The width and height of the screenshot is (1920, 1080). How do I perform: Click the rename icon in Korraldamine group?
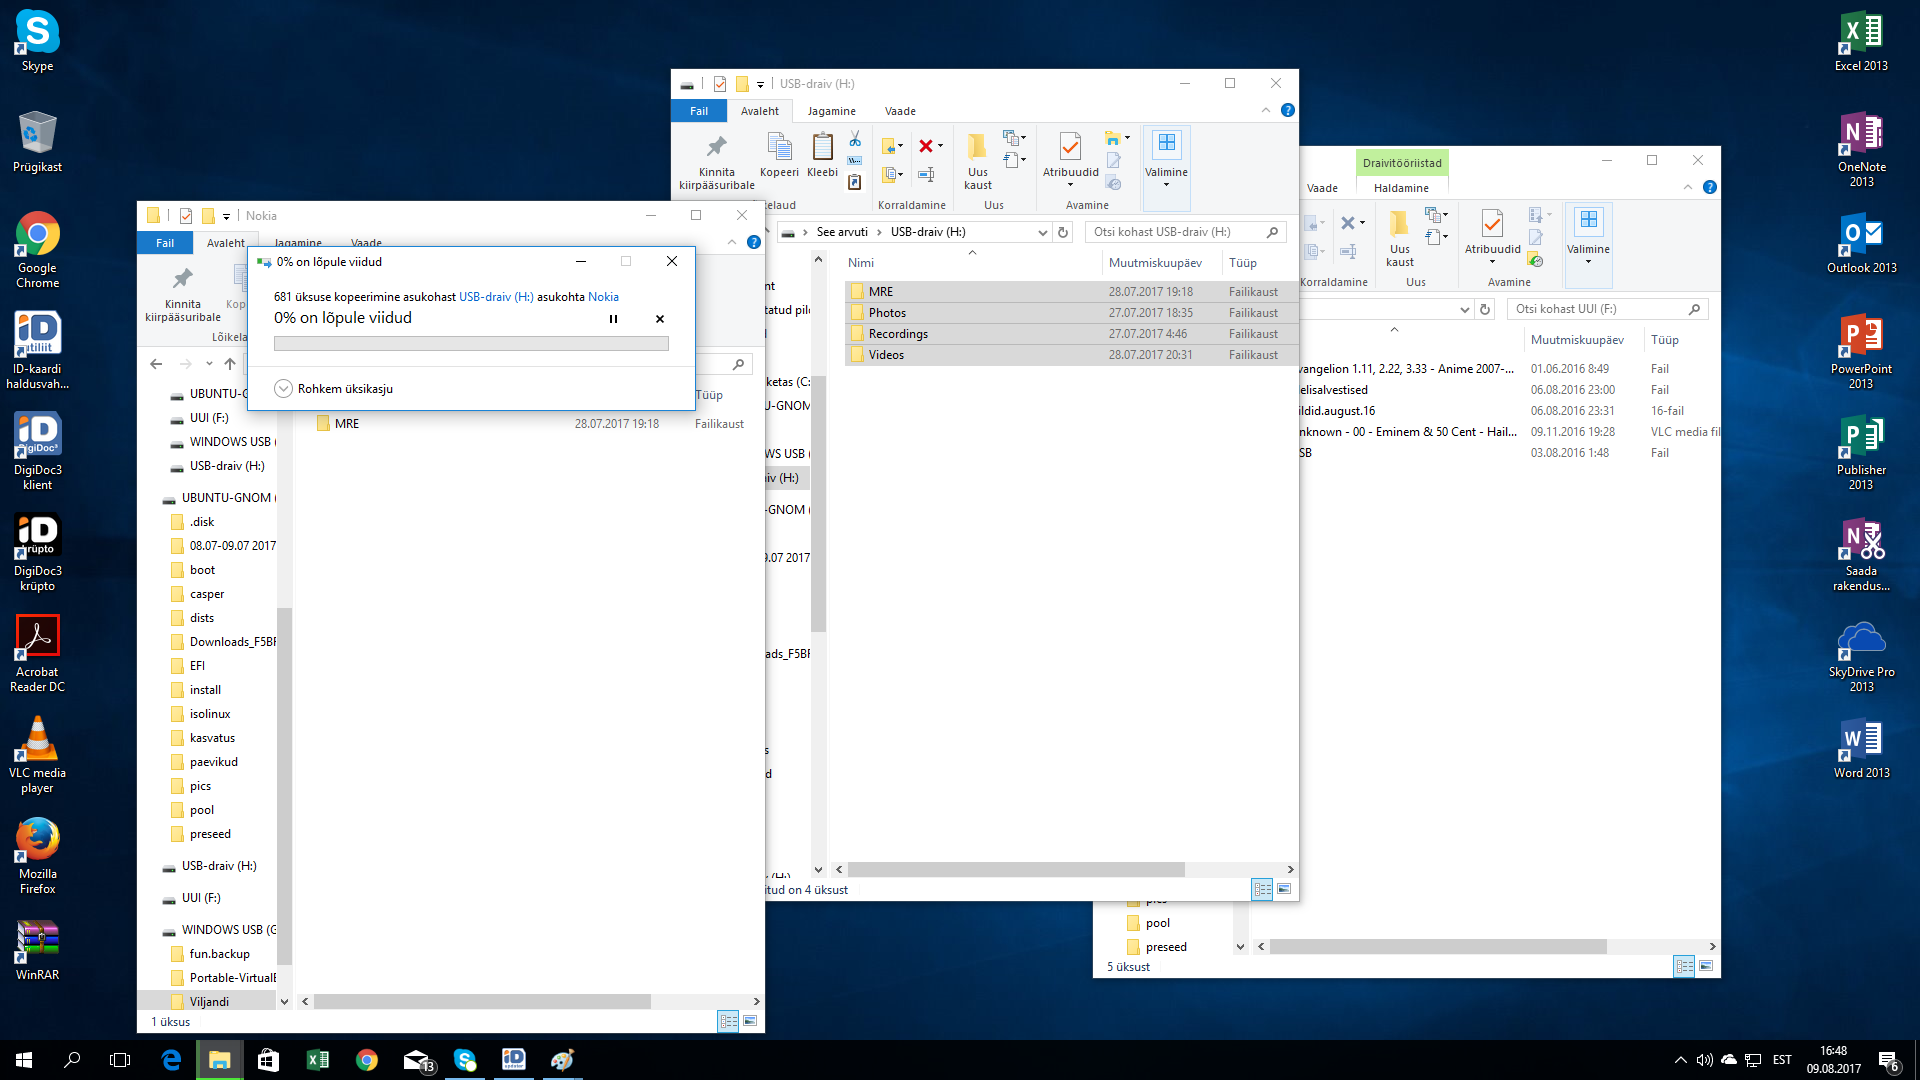[927, 175]
